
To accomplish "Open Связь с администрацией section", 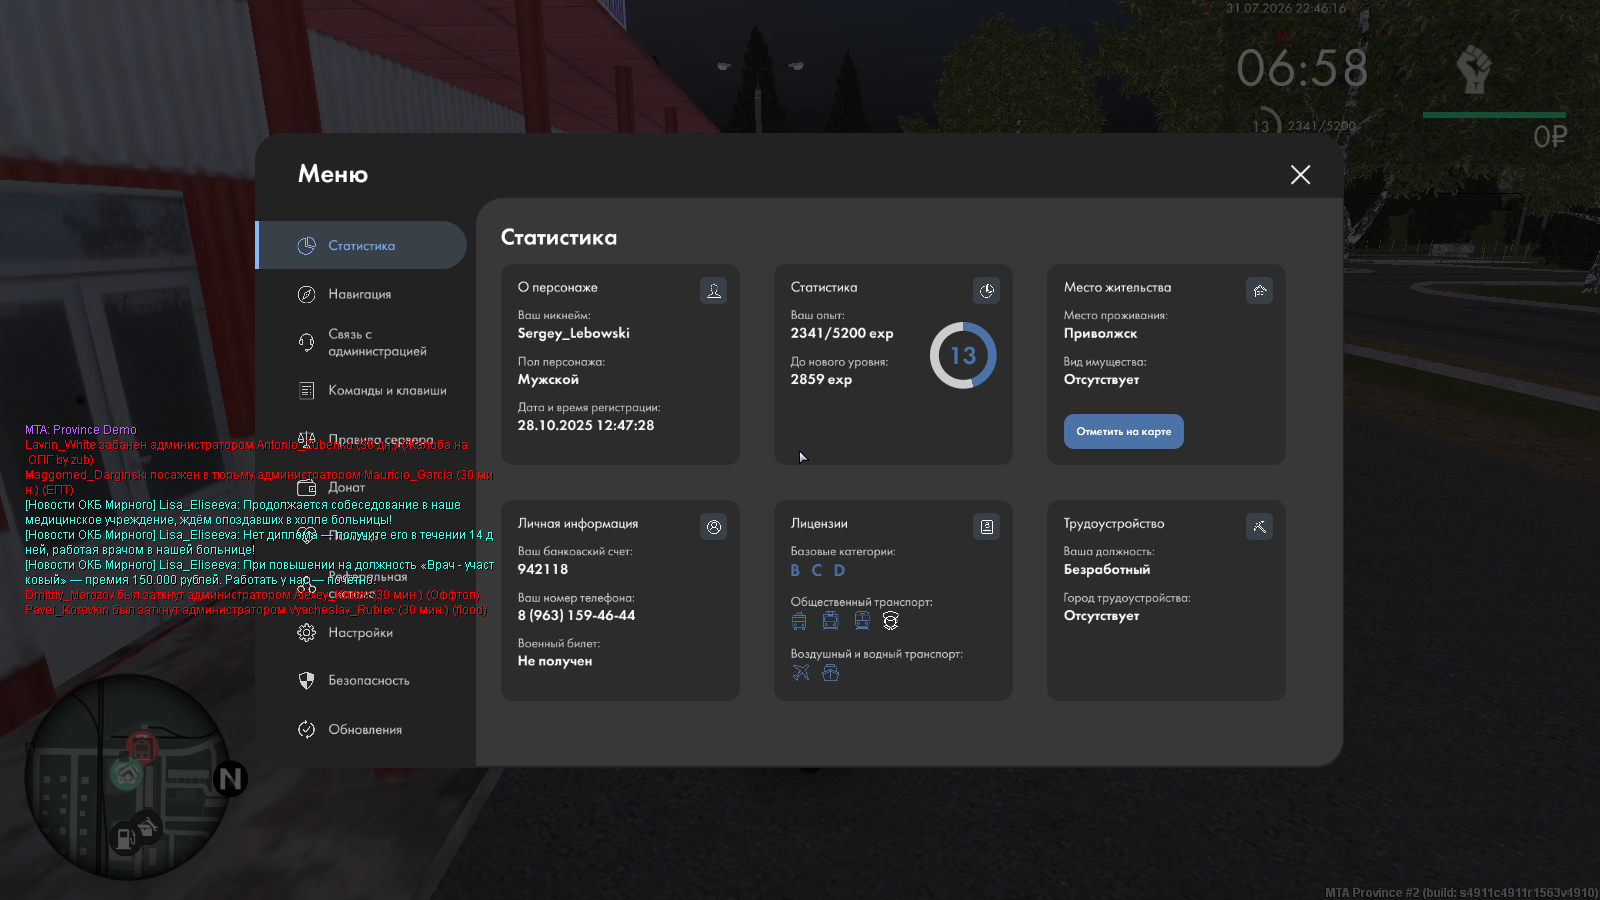I will pos(361,342).
